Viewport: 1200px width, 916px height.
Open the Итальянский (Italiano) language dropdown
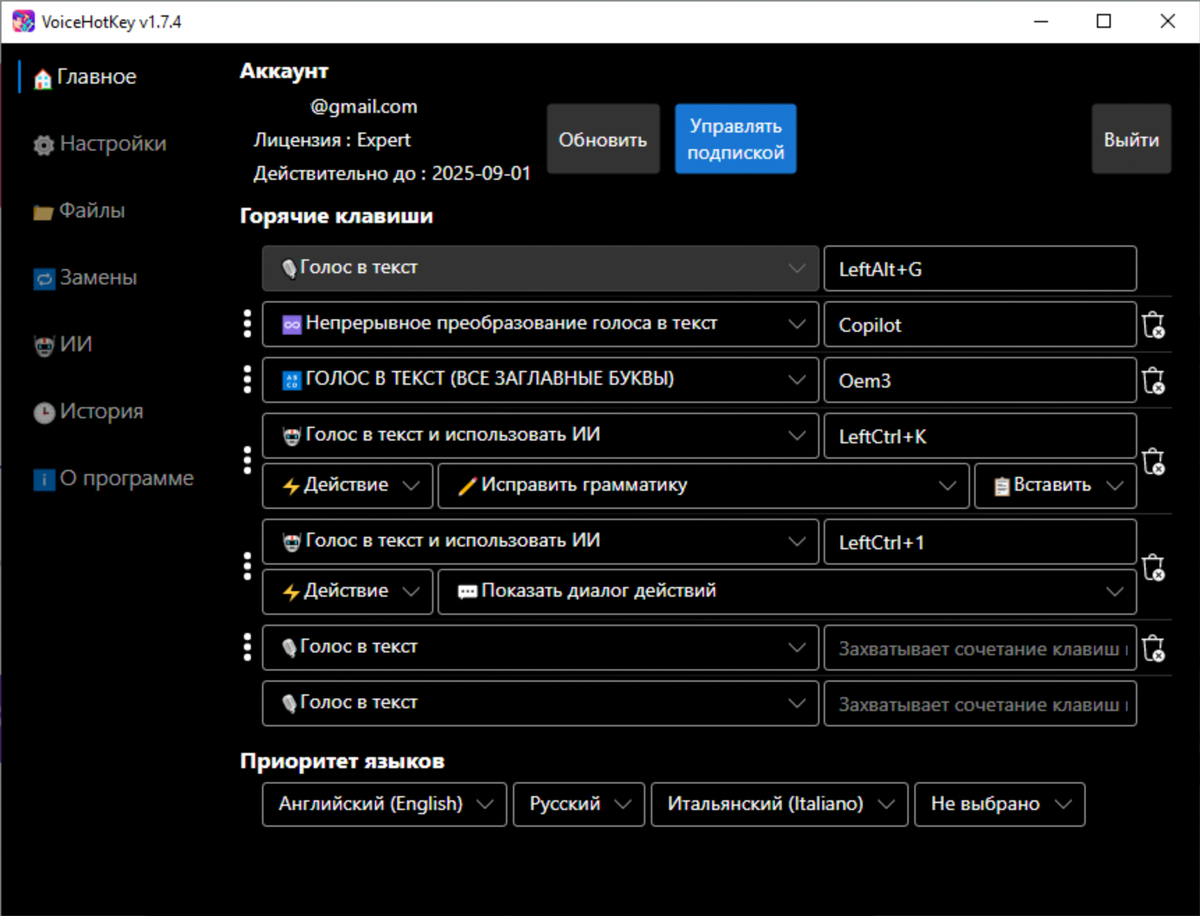780,804
